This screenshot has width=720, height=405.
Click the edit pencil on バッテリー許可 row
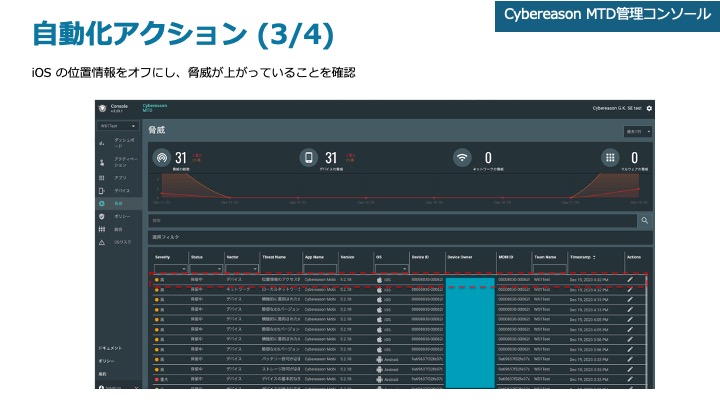(x=630, y=359)
